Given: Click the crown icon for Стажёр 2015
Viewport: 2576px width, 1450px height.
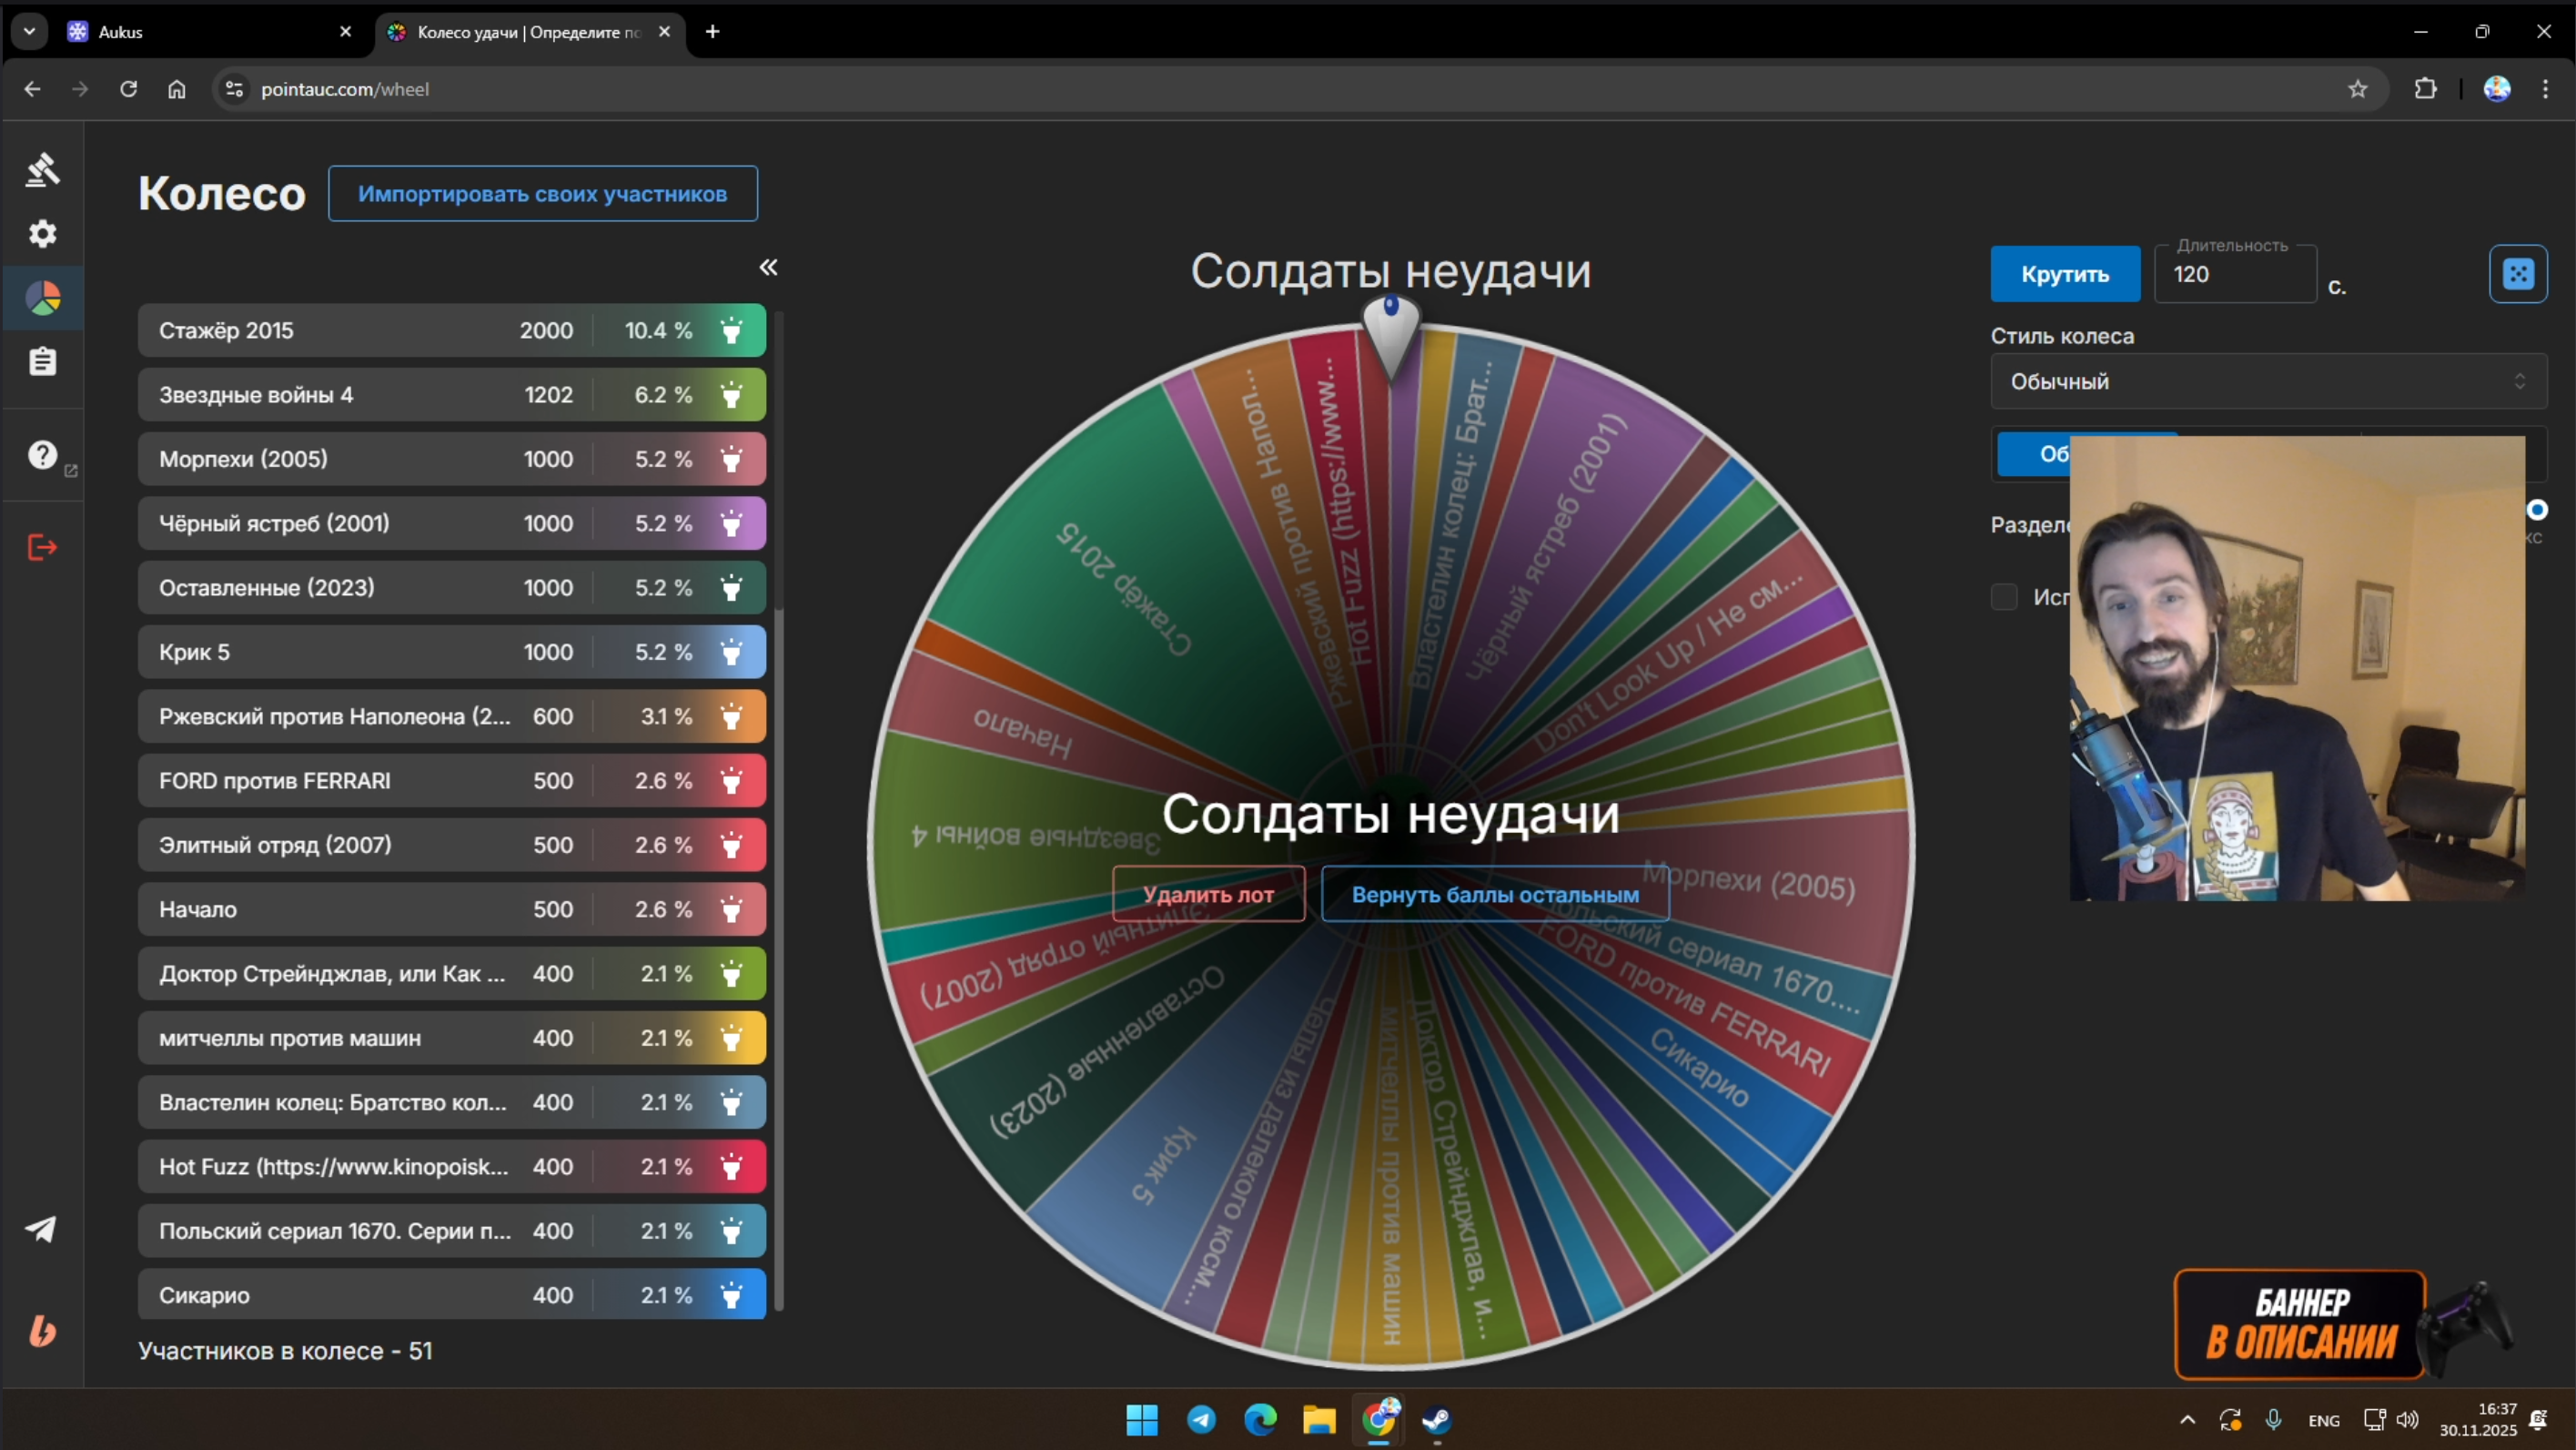Looking at the screenshot, I should click(x=731, y=330).
